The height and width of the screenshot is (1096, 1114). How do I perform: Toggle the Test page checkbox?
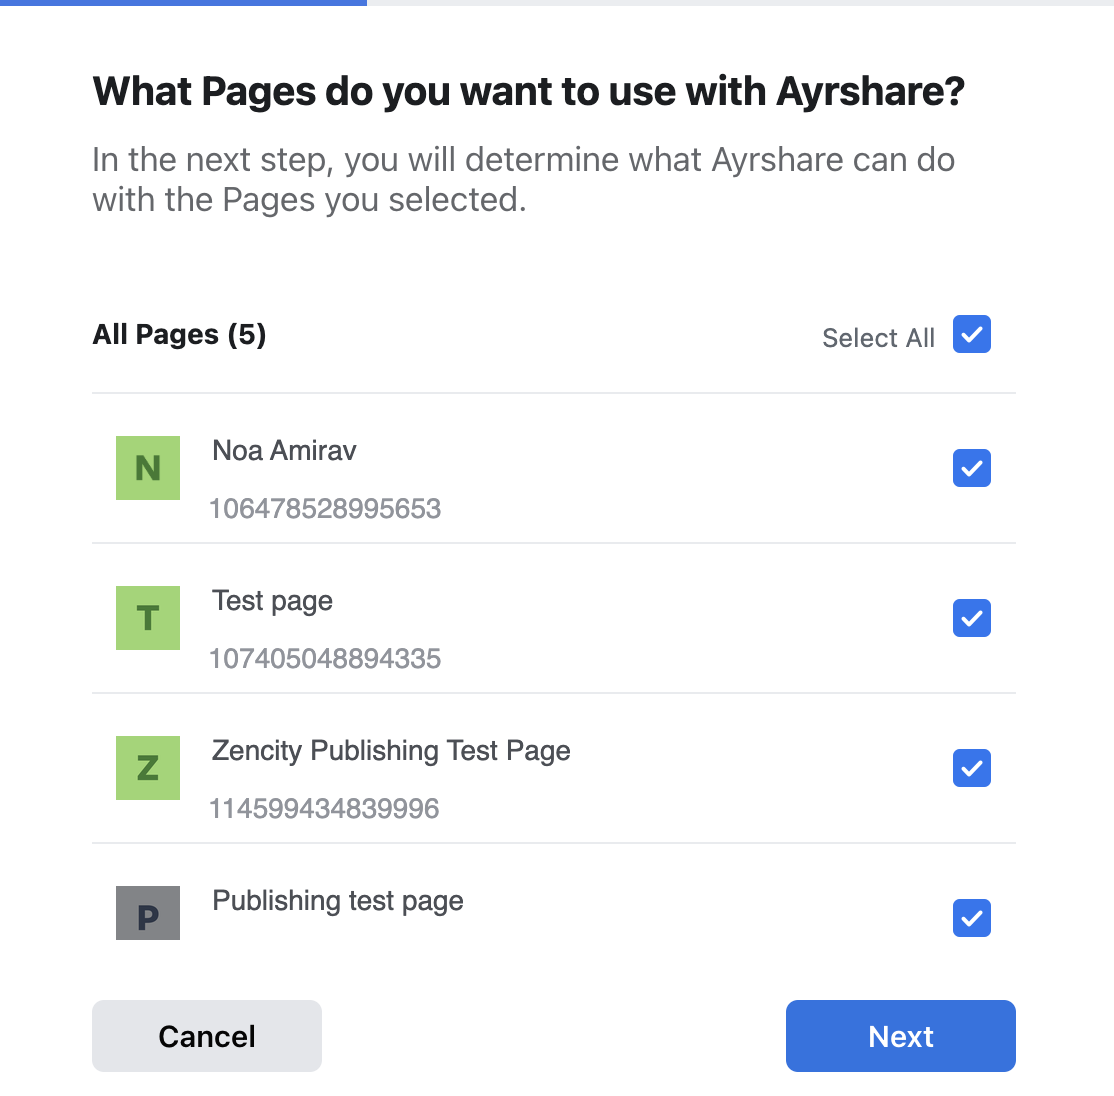(971, 618)
